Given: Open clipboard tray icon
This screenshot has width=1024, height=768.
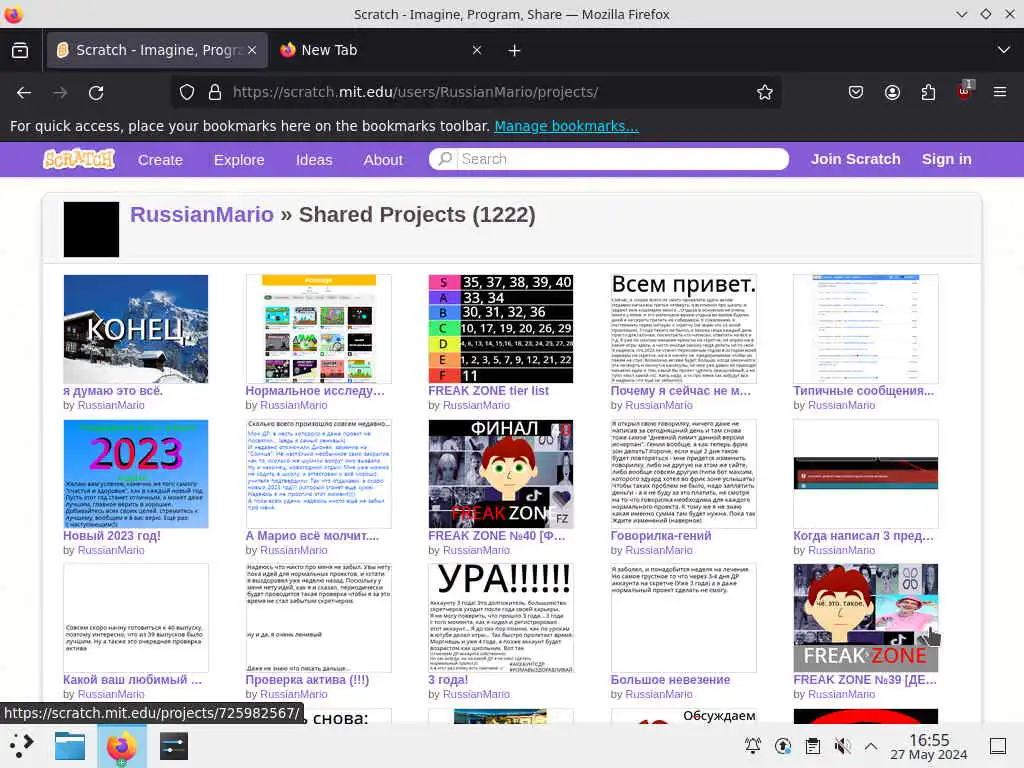Looking at the screenshot, I should coord(812,745).
